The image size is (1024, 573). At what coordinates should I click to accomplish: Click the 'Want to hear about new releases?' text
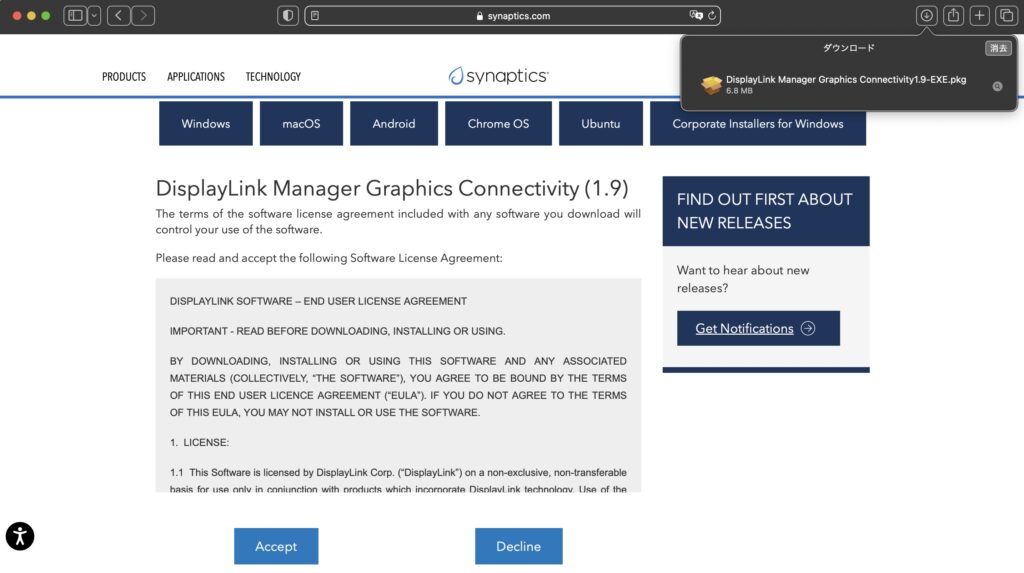[x=743, y=279]
